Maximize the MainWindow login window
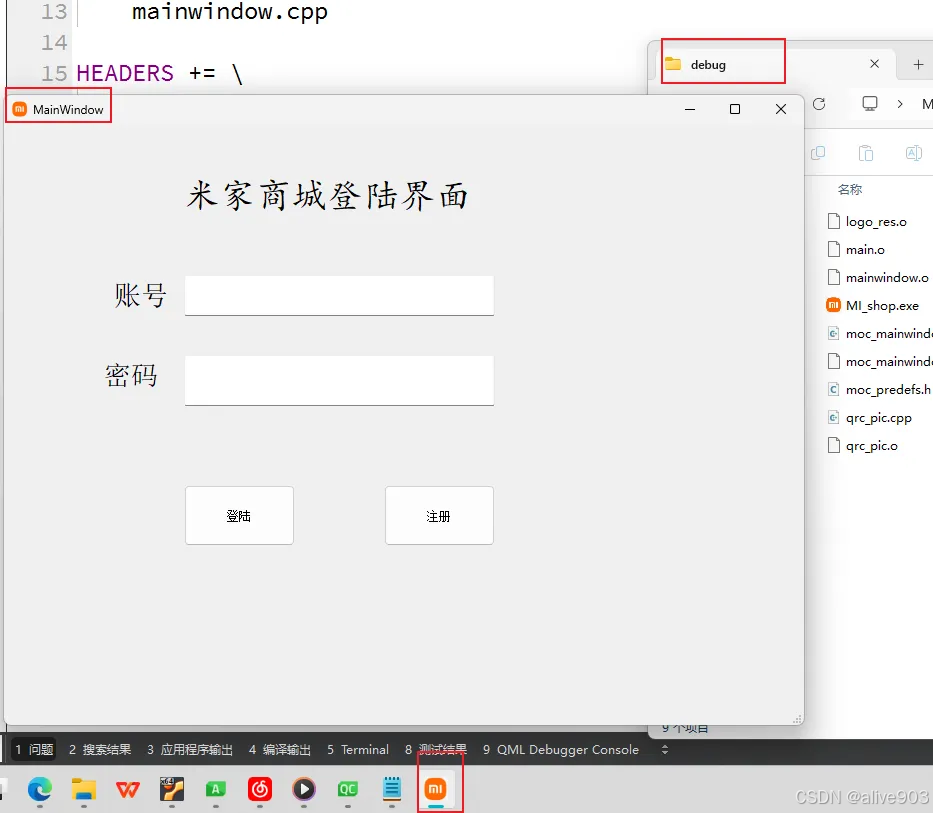Screen dimensions: 933x813 735,109
